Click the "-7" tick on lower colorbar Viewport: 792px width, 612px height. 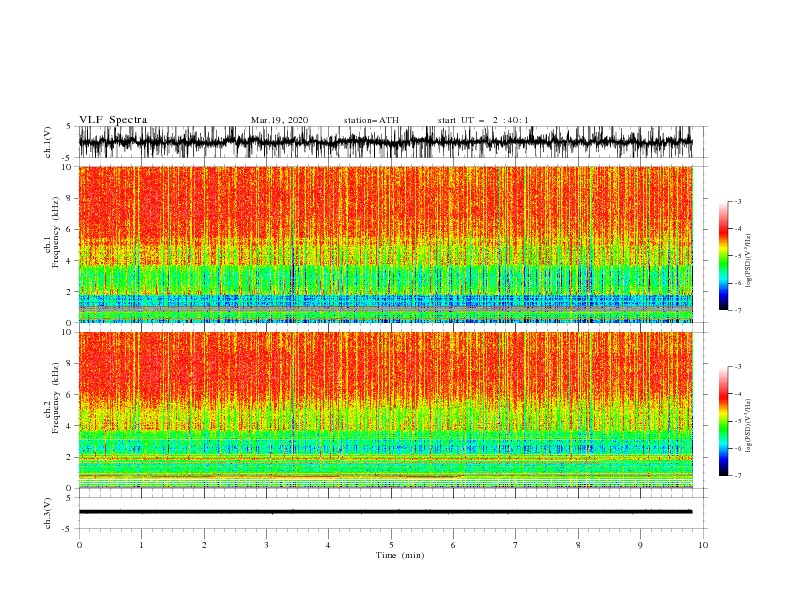(x=737, y=475)
